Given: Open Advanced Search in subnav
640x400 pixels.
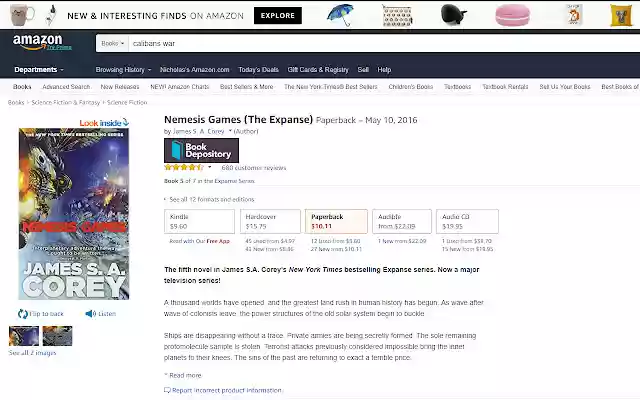Looking at the screenshot, I should click(66, 87).
